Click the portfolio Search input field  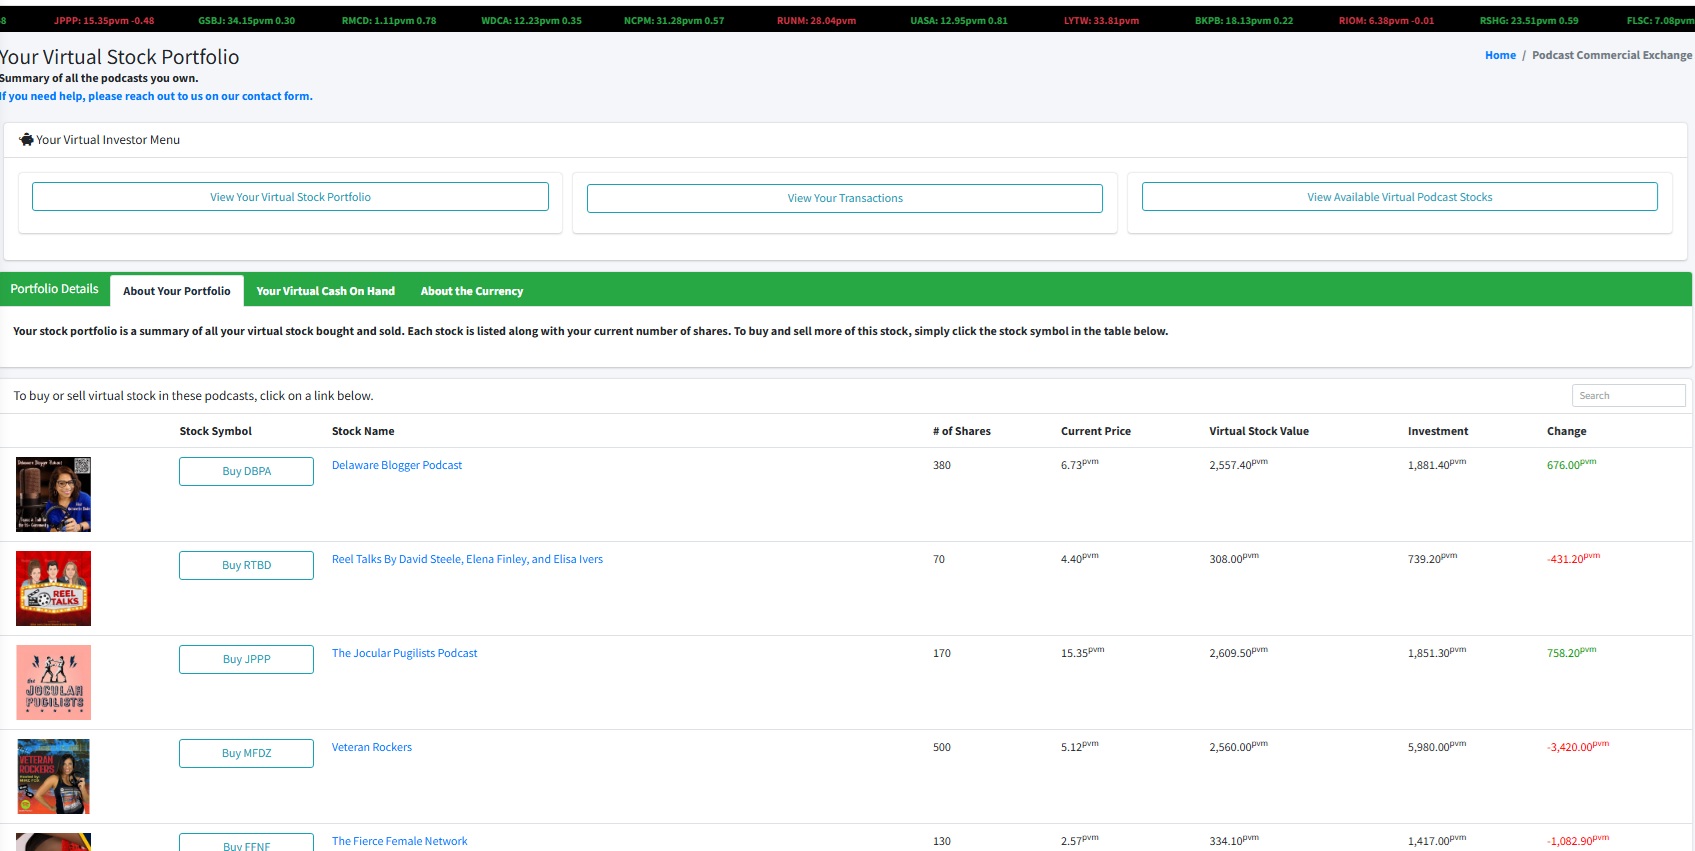1628,396
